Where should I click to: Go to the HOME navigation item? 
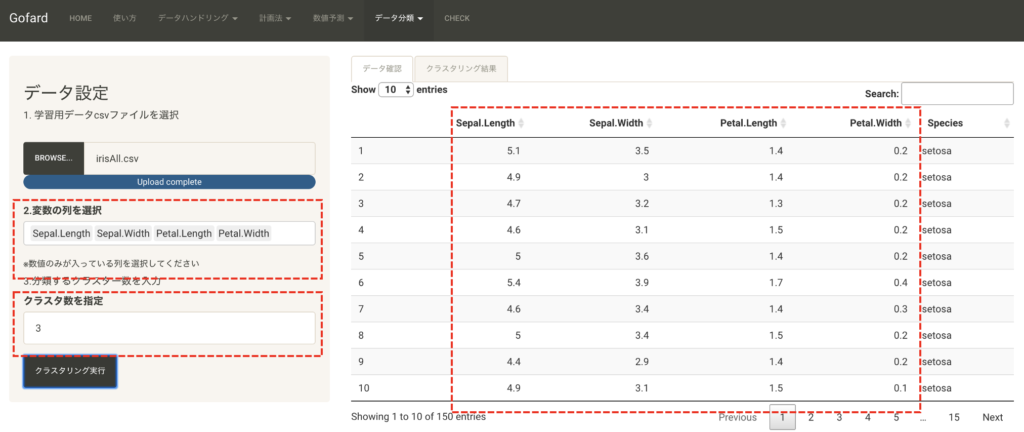click(x=80, y=19)
